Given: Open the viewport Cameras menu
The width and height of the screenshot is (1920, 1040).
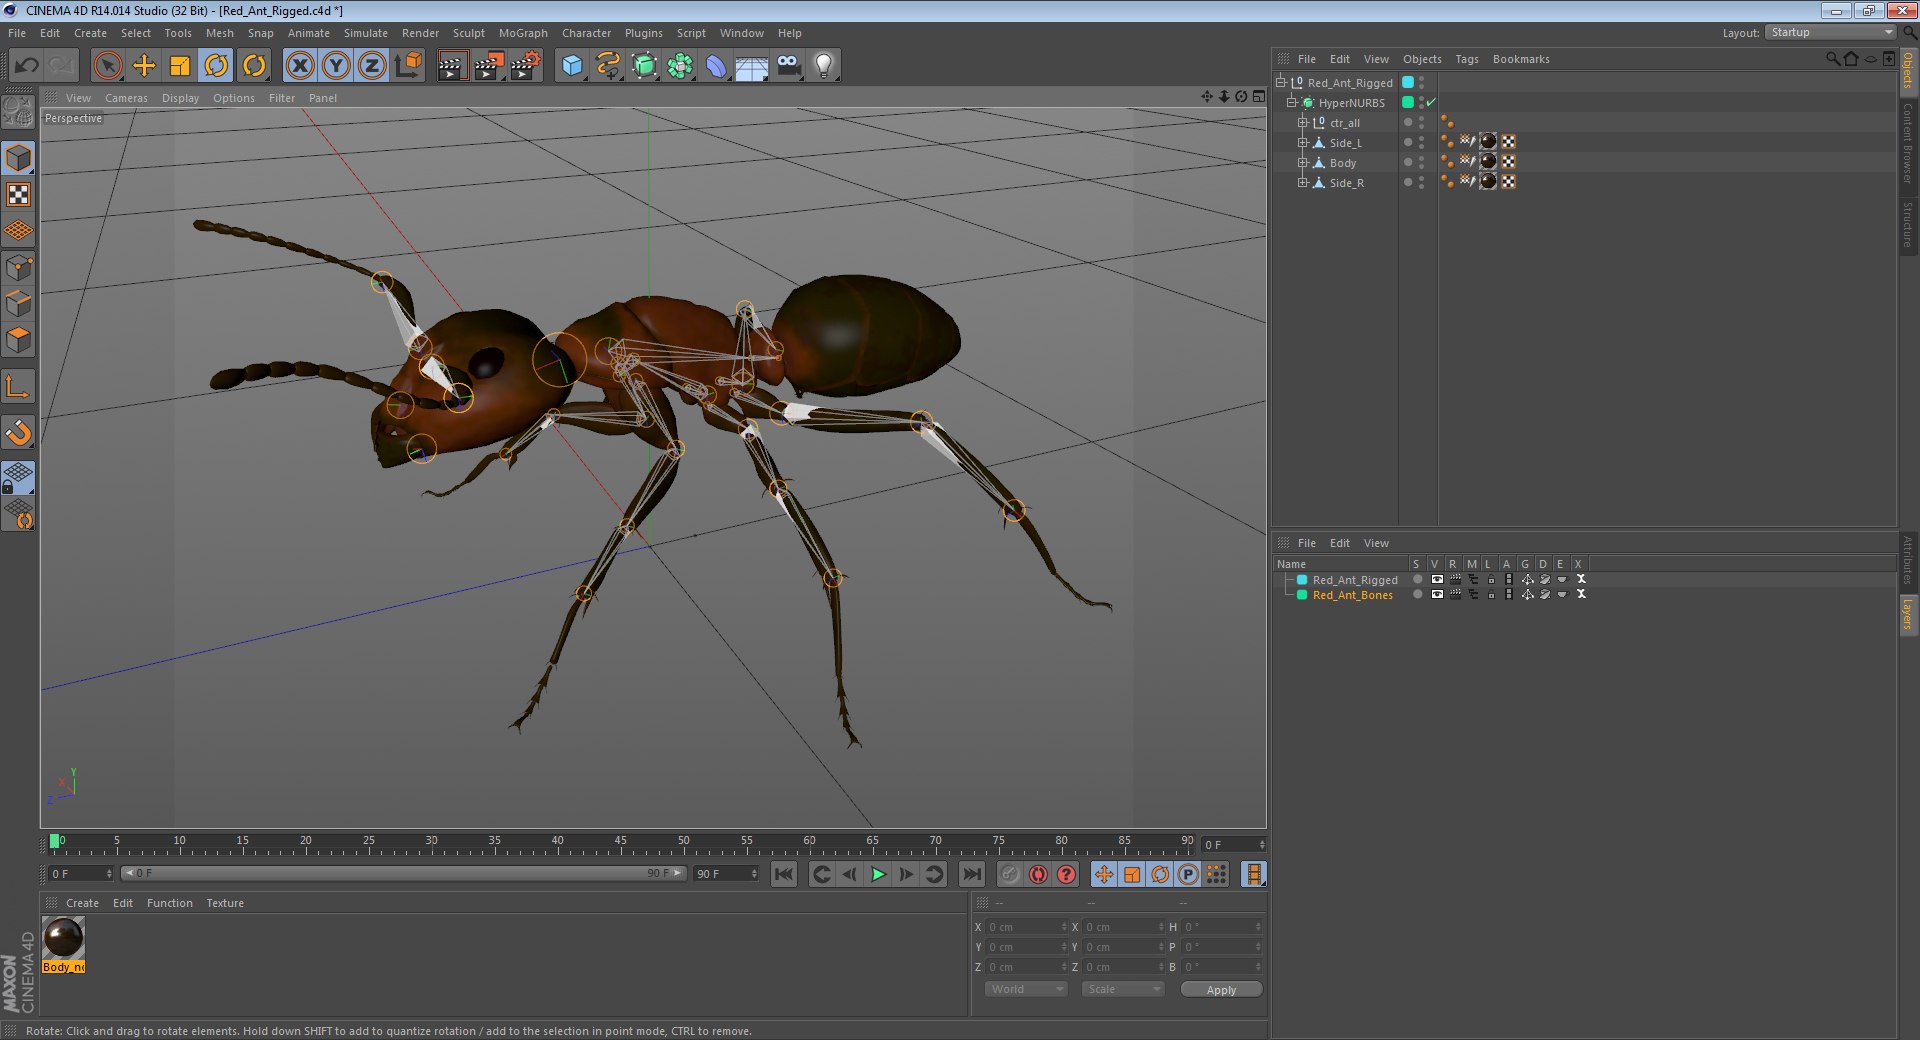Looking at the screenshot, I should tap(126, 98).
